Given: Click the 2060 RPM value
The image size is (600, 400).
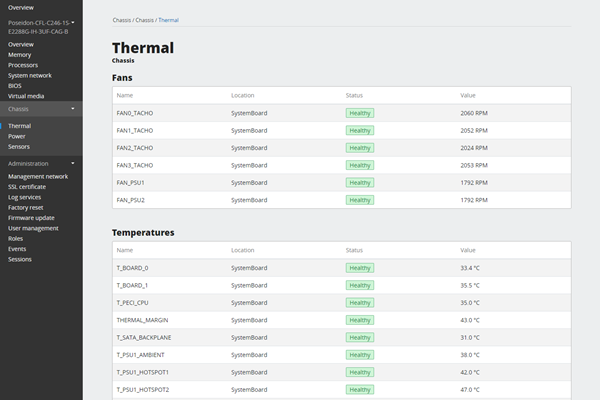Looking at the screenshot, I should coord(474,113).
